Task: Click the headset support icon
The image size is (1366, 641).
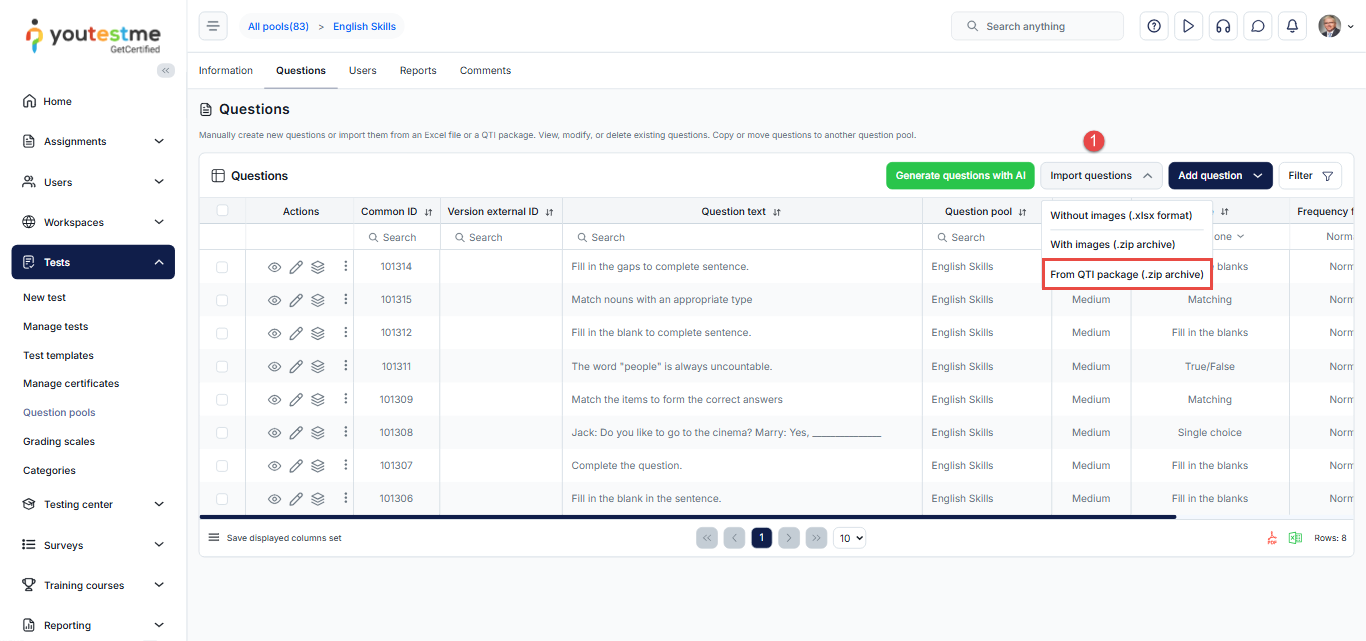Action: tap(1222, 27)
